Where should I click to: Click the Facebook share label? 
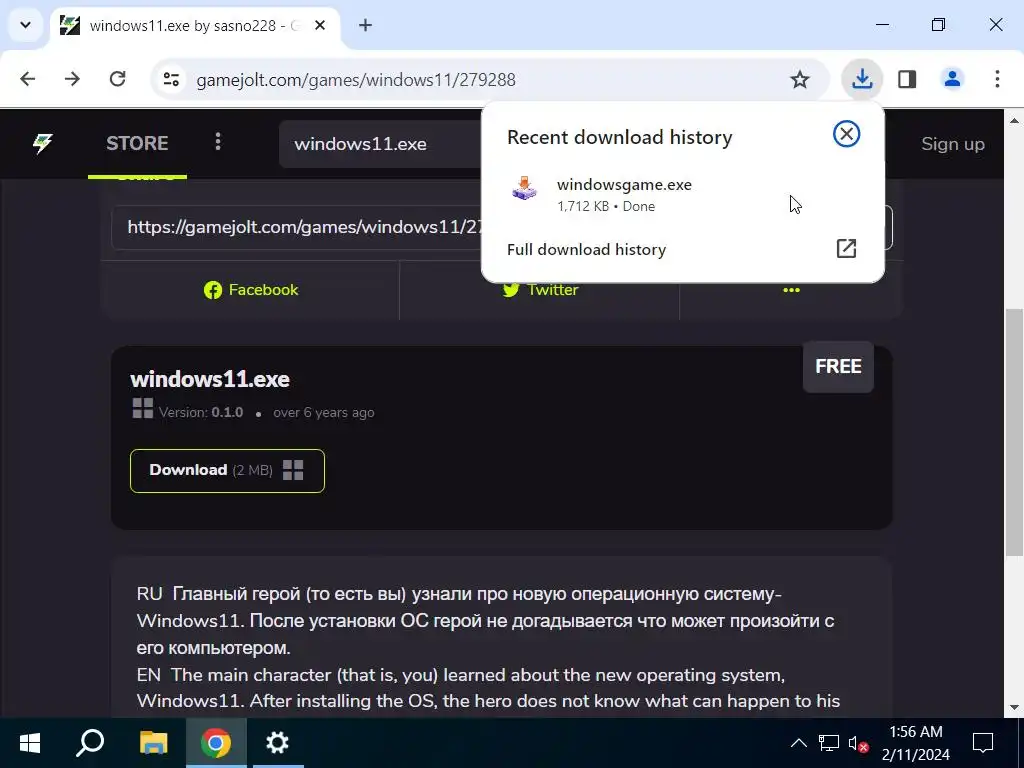(x=263, y=290)
